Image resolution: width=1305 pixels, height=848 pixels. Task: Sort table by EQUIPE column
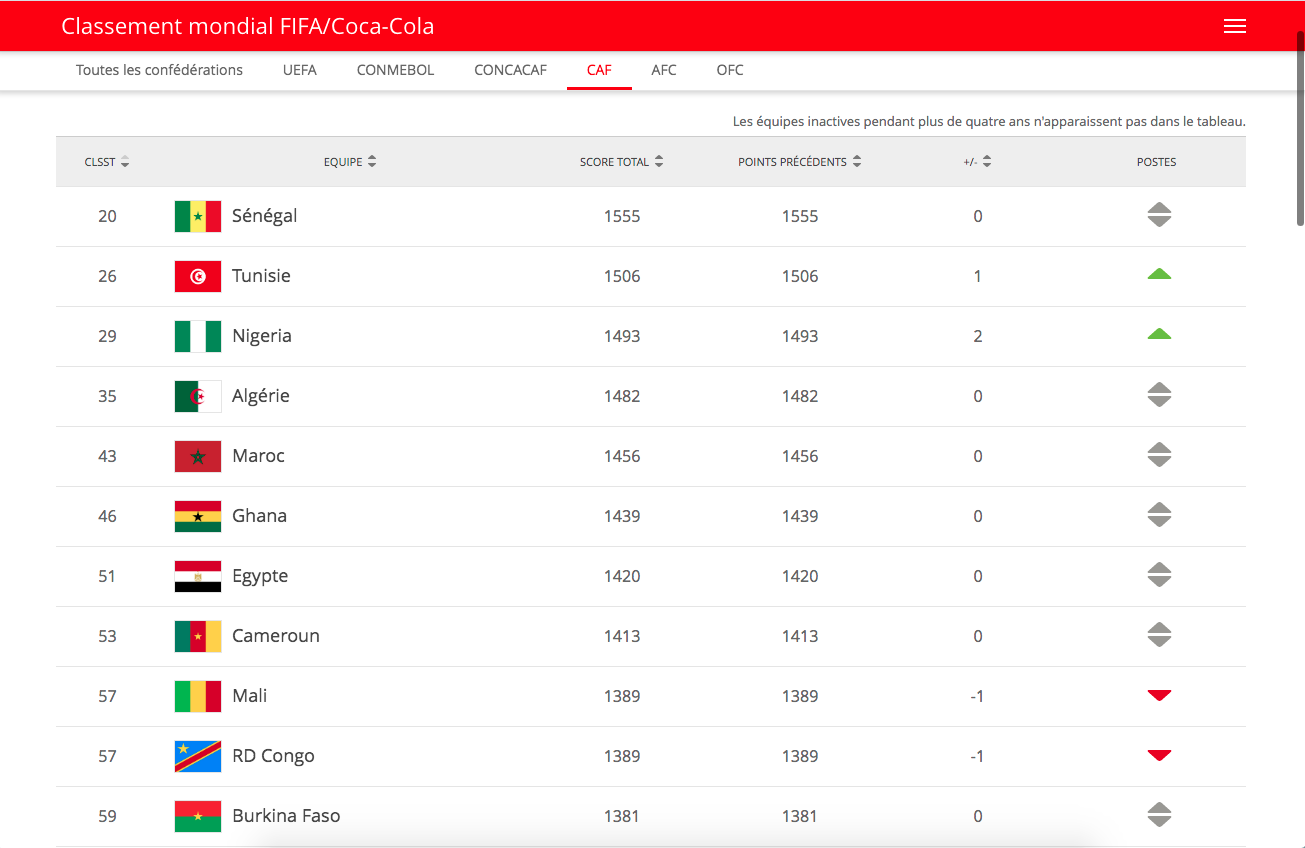point(350,162)
